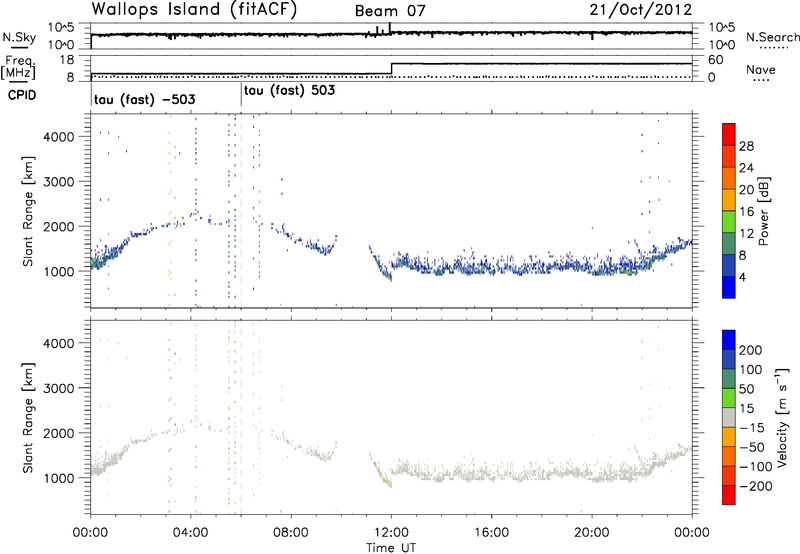Click the '16:00' time tick label
The width and height of the screenshot is (800, 554).
[x=491, y=533]
